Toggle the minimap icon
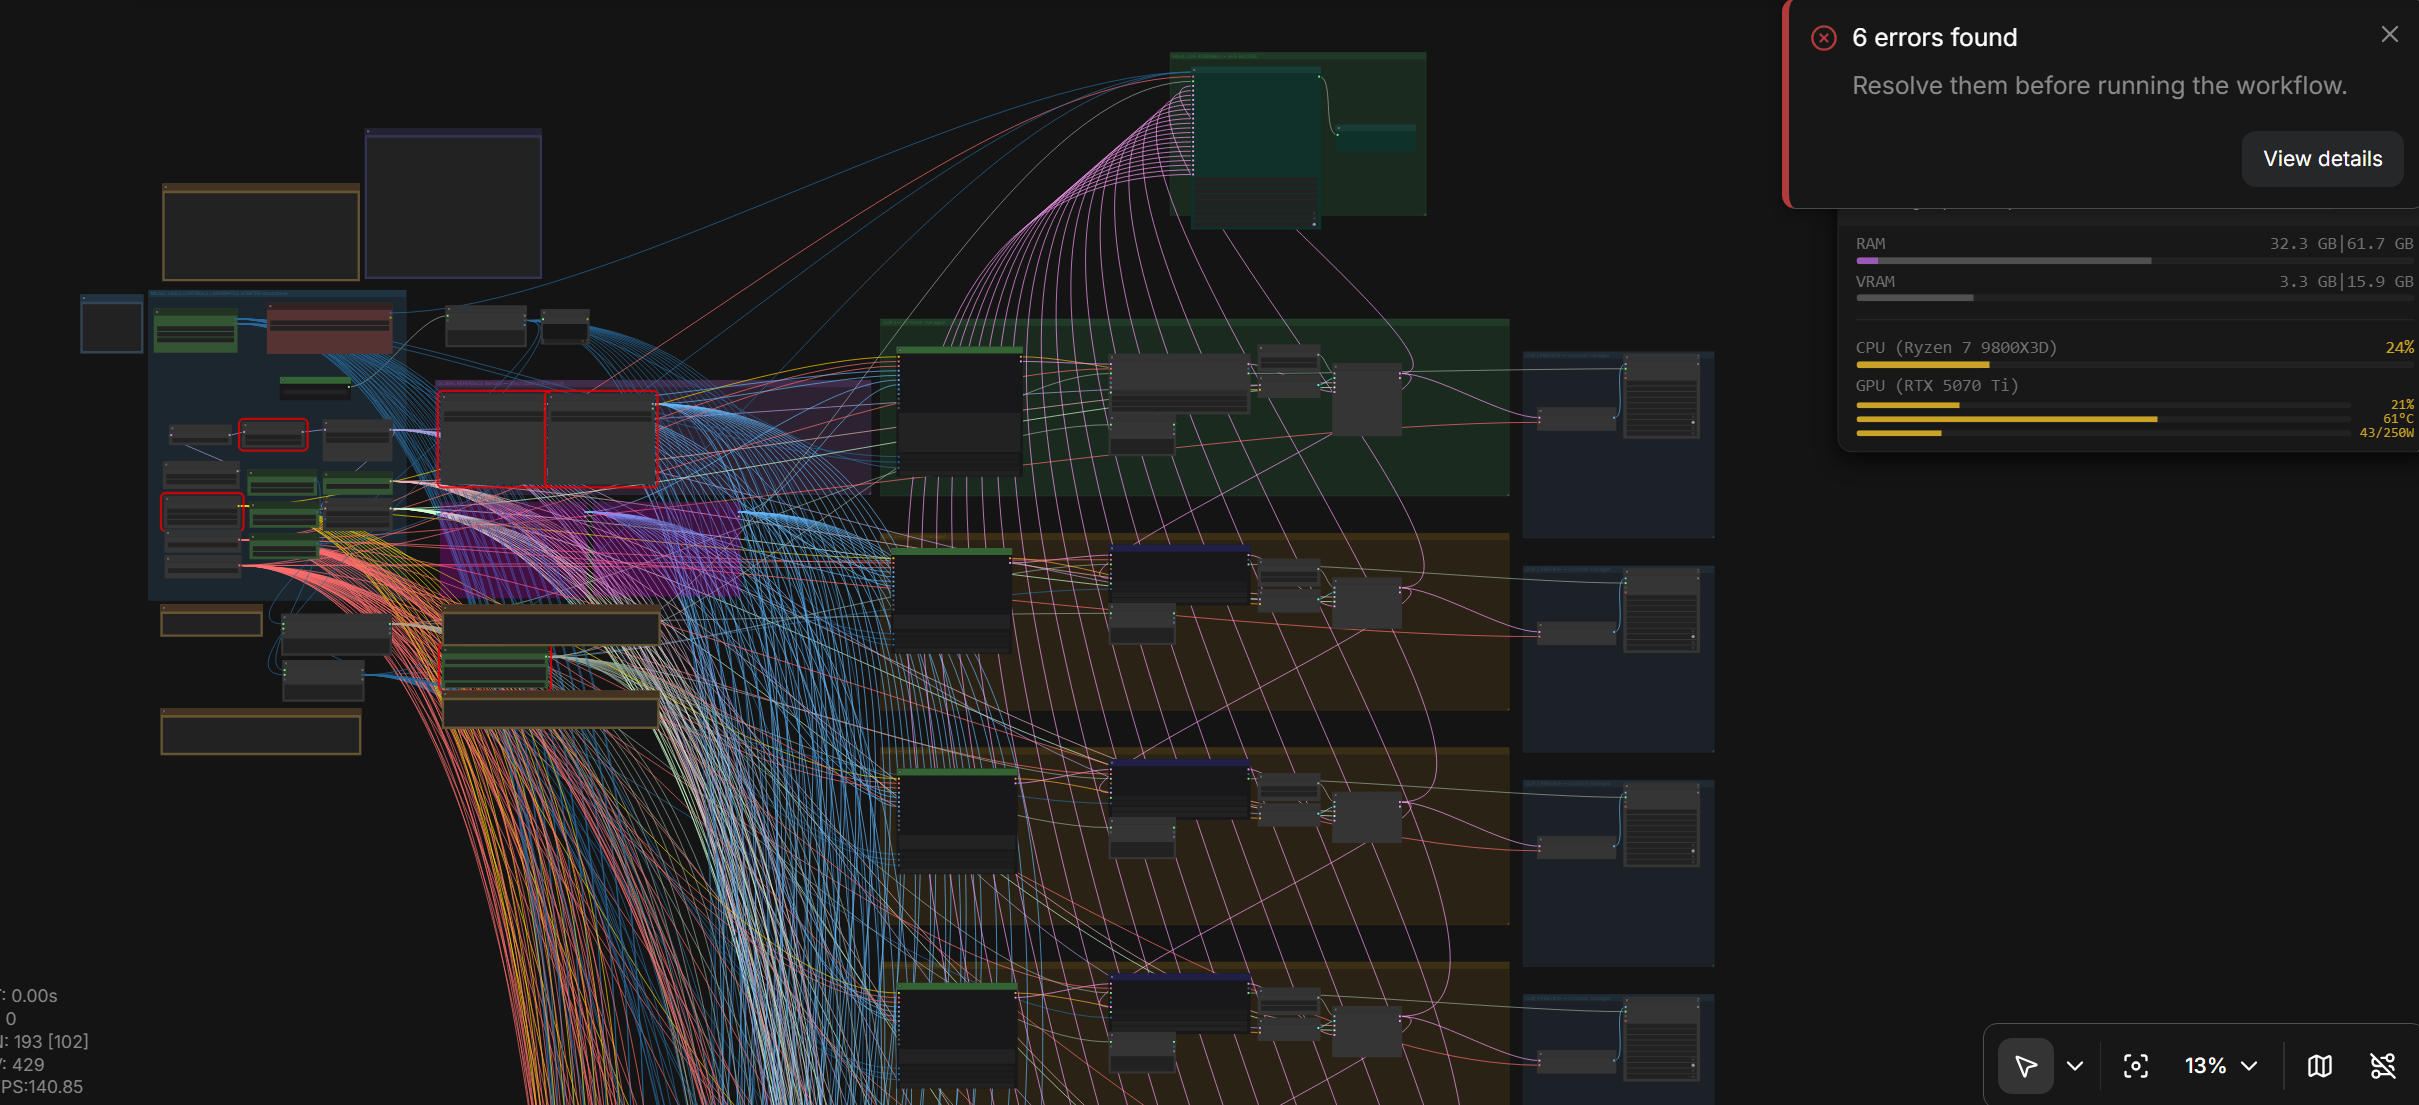Image resolution: width=2419 pixels, height=1105 pixels. click(x=2320, y=1066)
